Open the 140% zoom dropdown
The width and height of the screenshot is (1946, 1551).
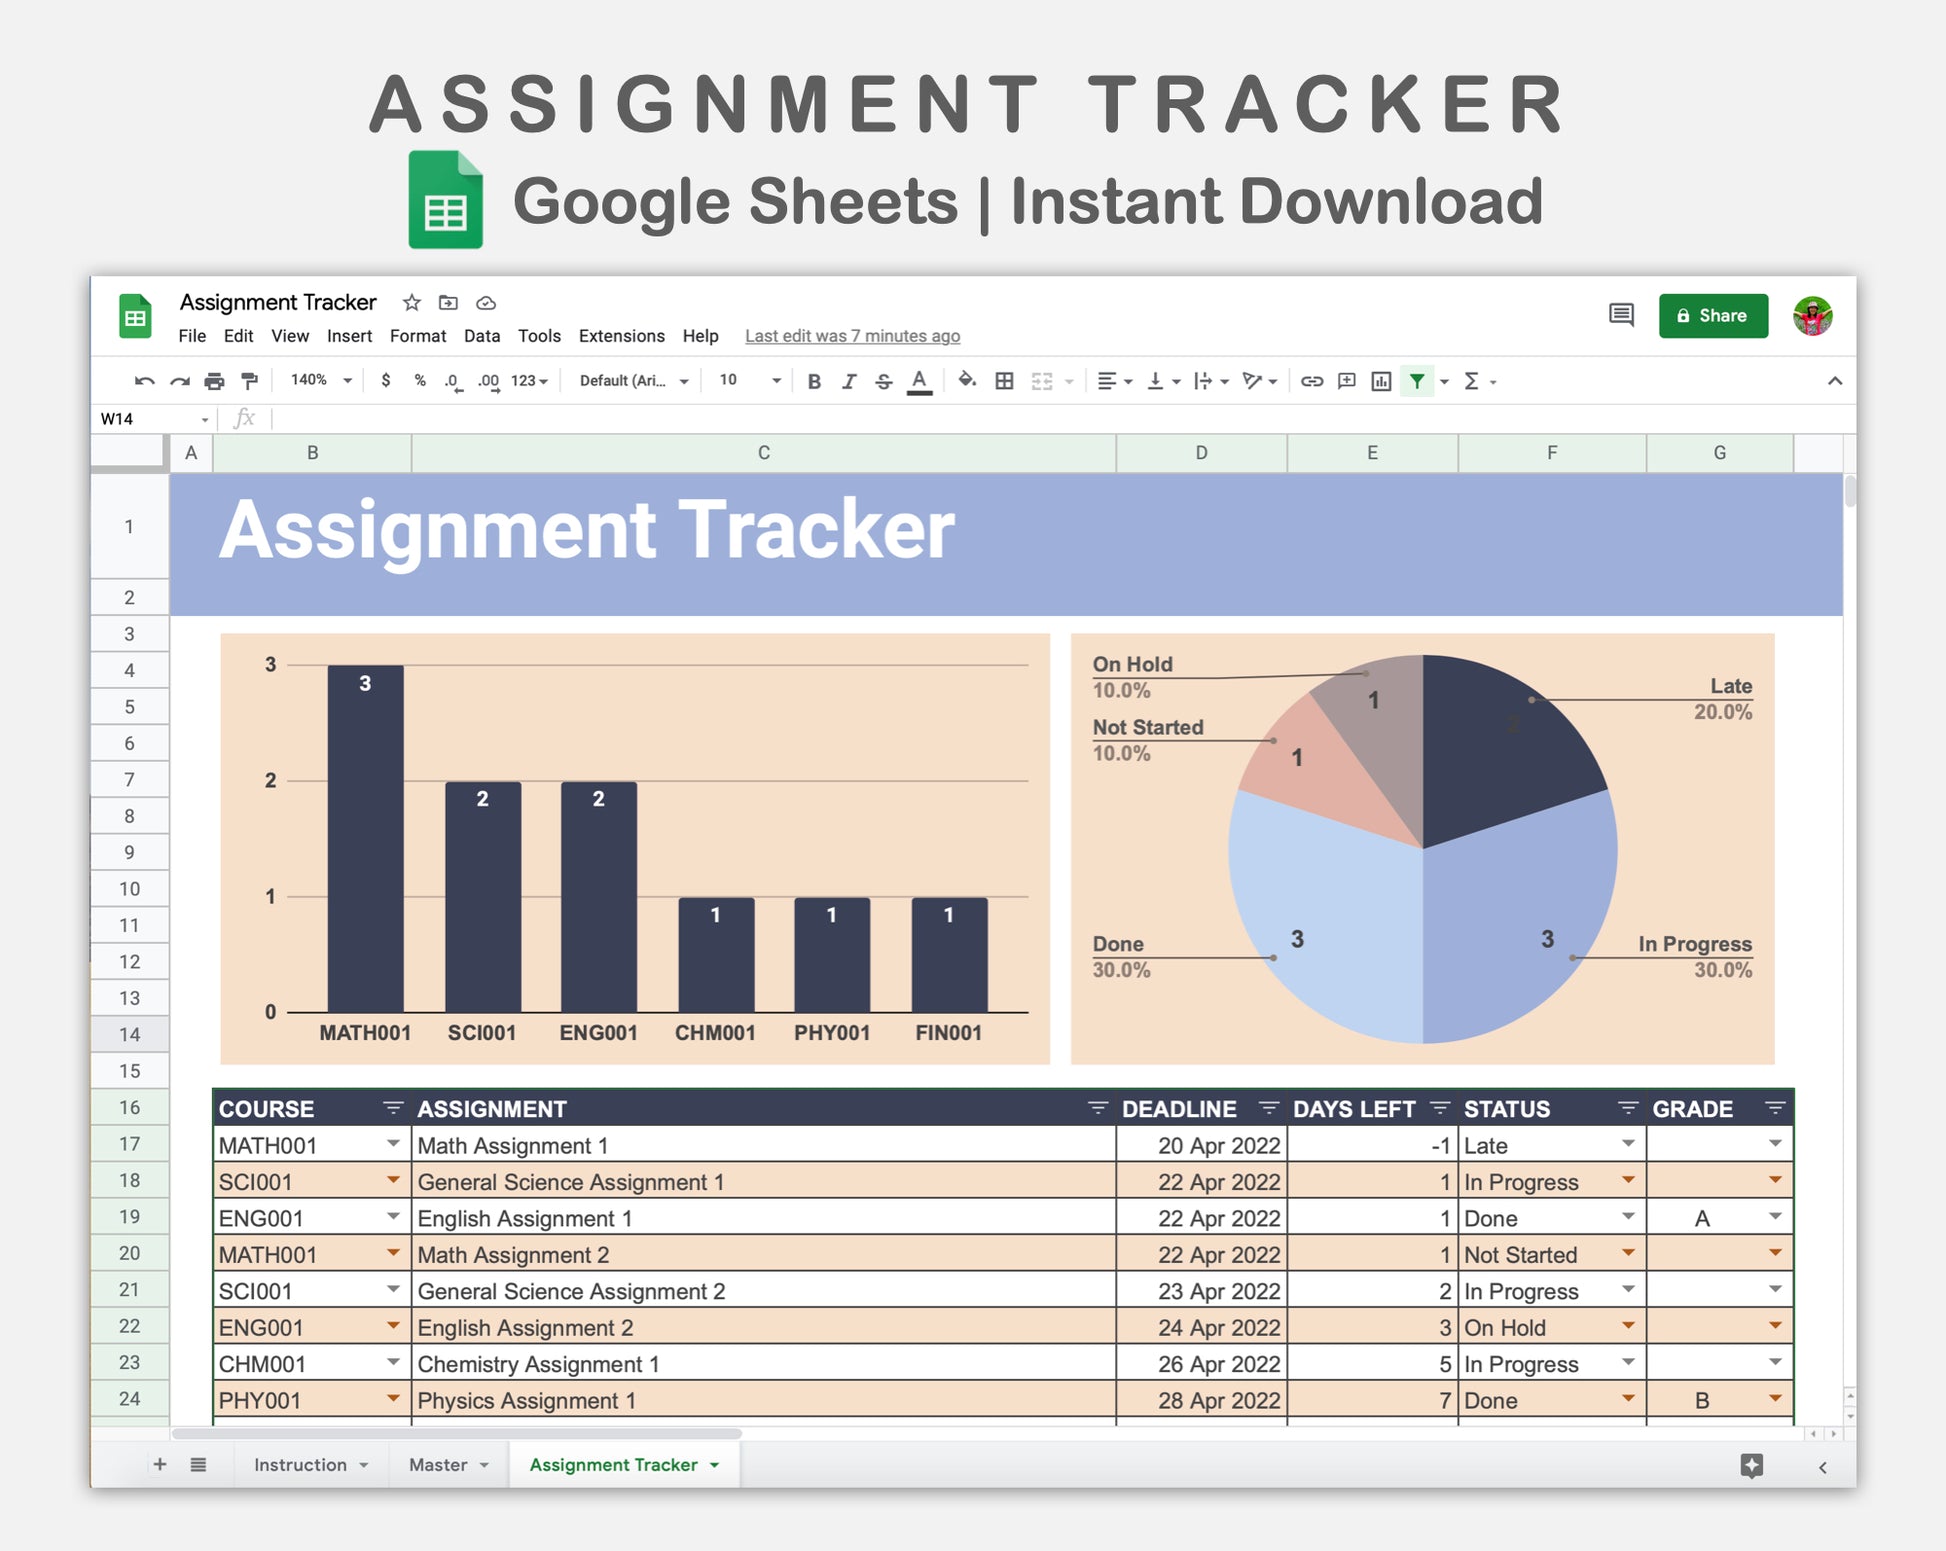pos(320,381)
